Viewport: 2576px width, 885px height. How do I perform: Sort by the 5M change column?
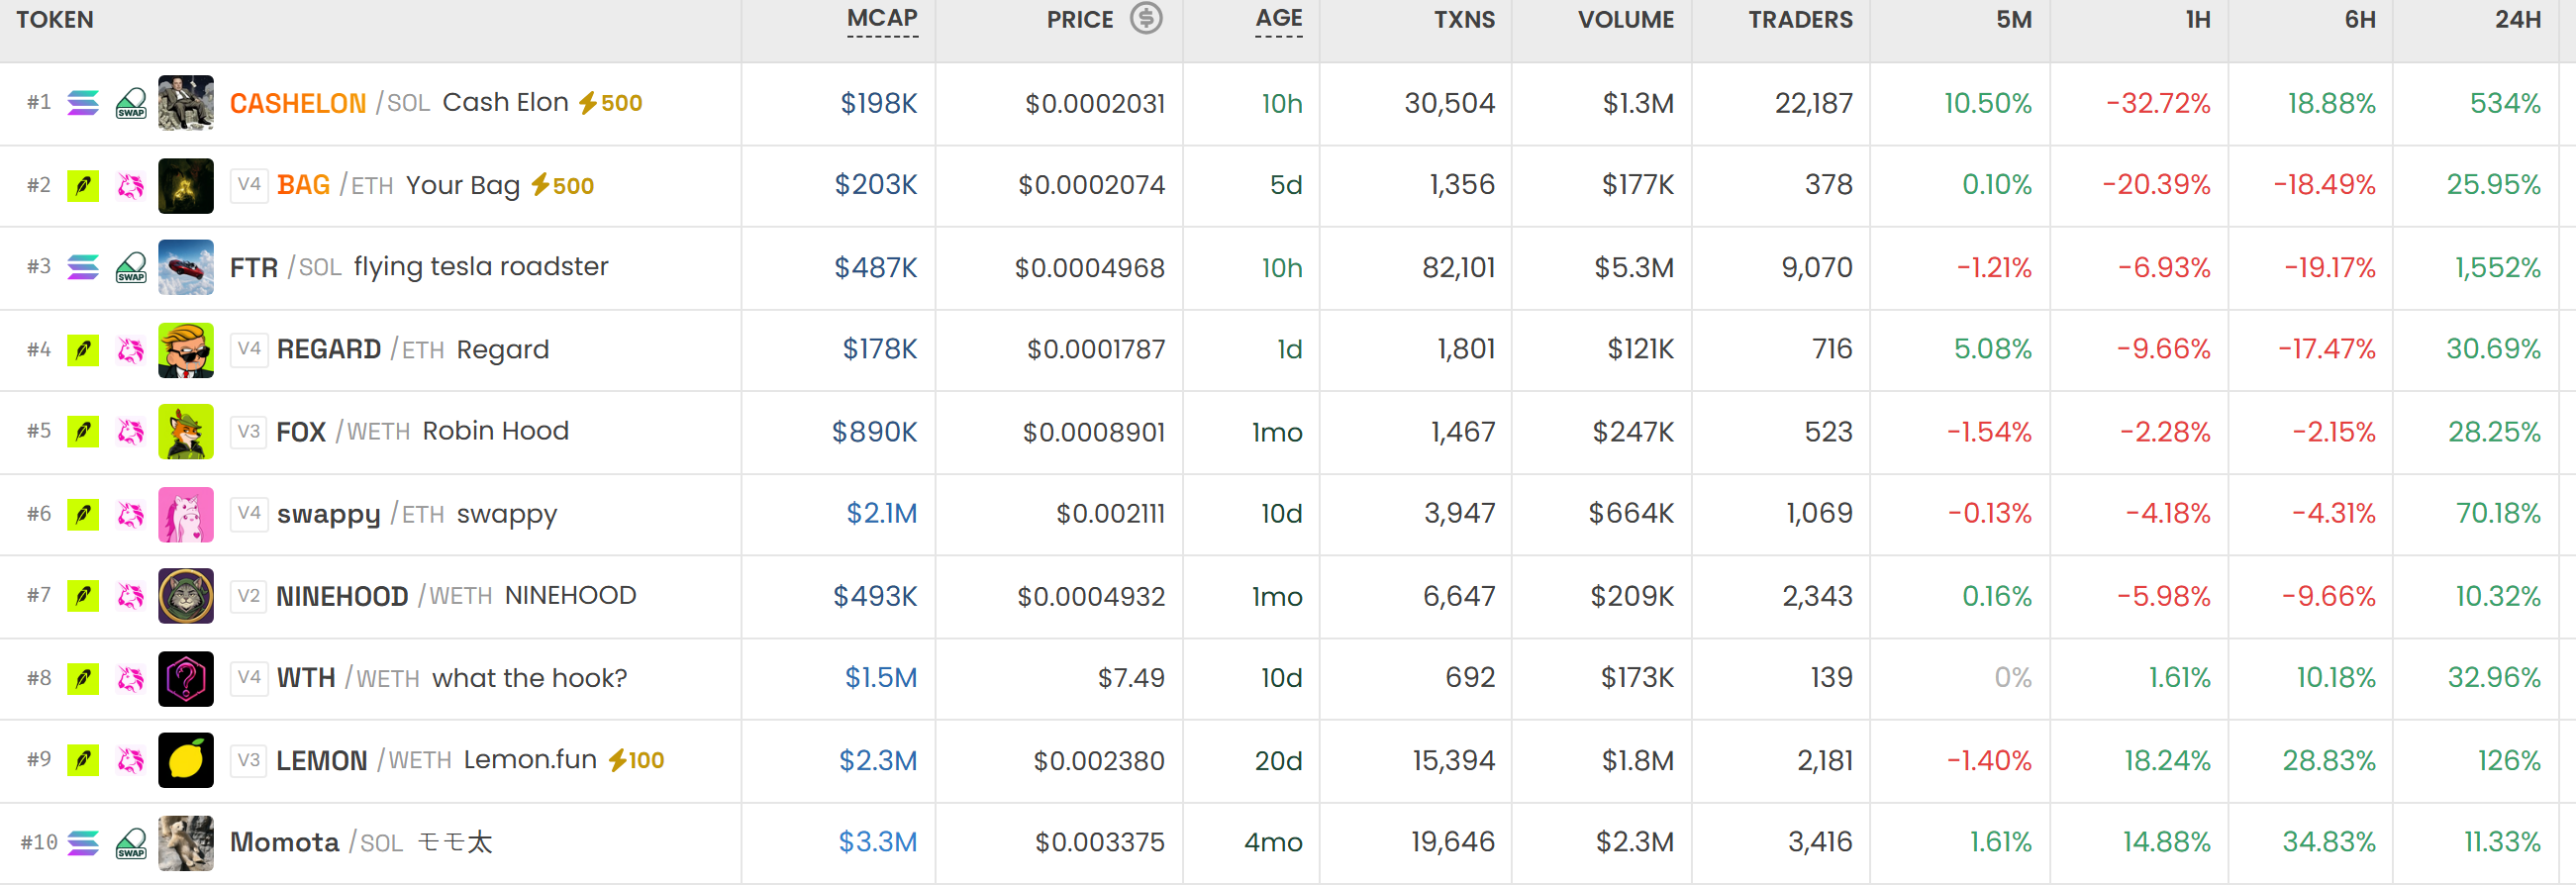(2014, 20)
